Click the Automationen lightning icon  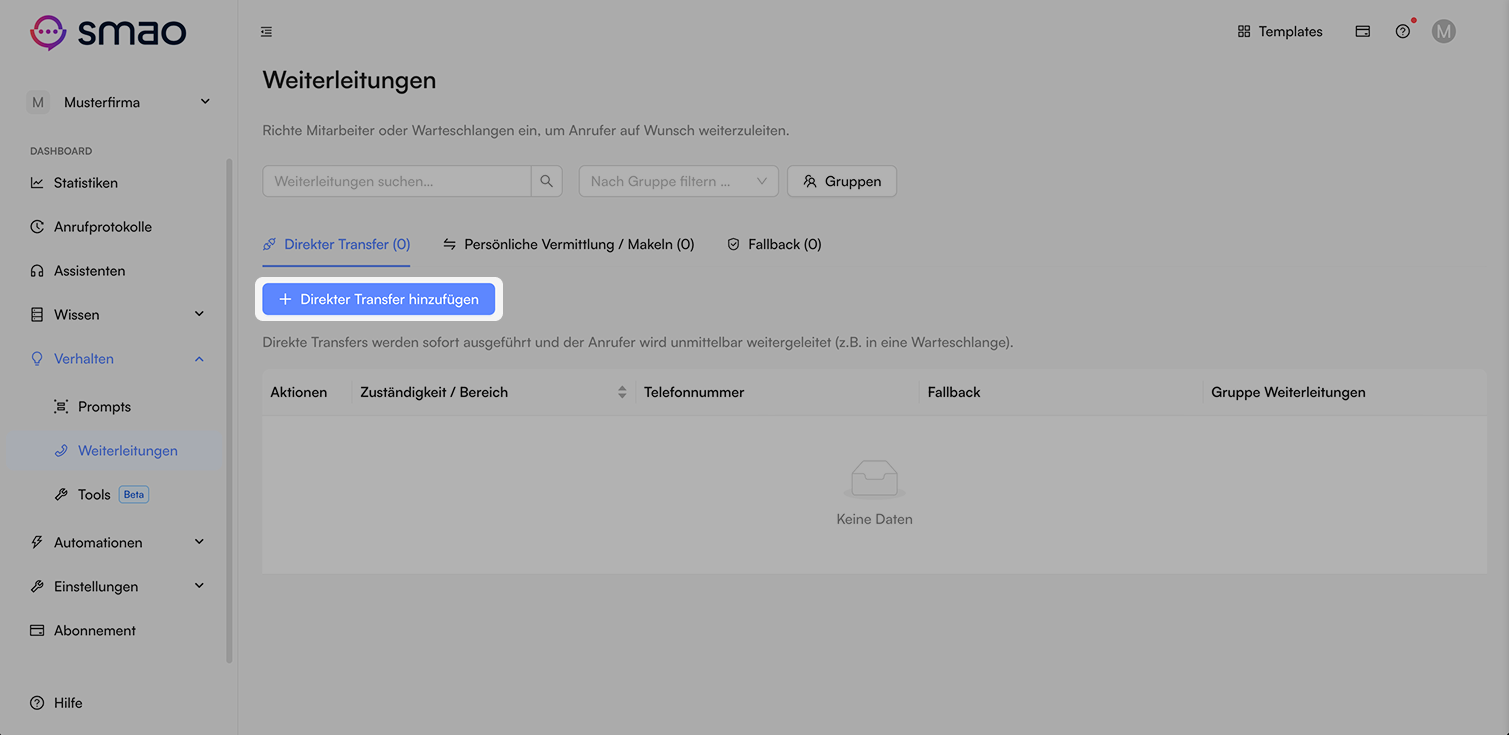tap(37, 543)
